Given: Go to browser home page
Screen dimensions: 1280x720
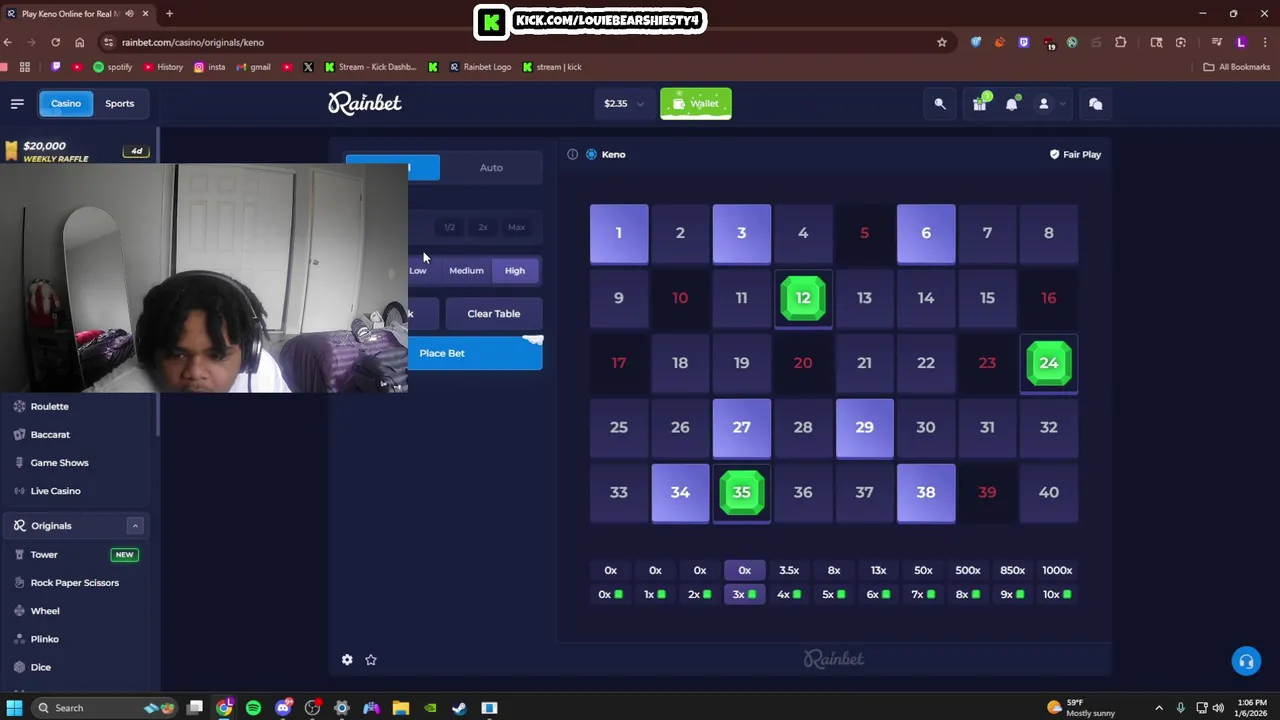Looking at the screenshot, I should 80,42.
